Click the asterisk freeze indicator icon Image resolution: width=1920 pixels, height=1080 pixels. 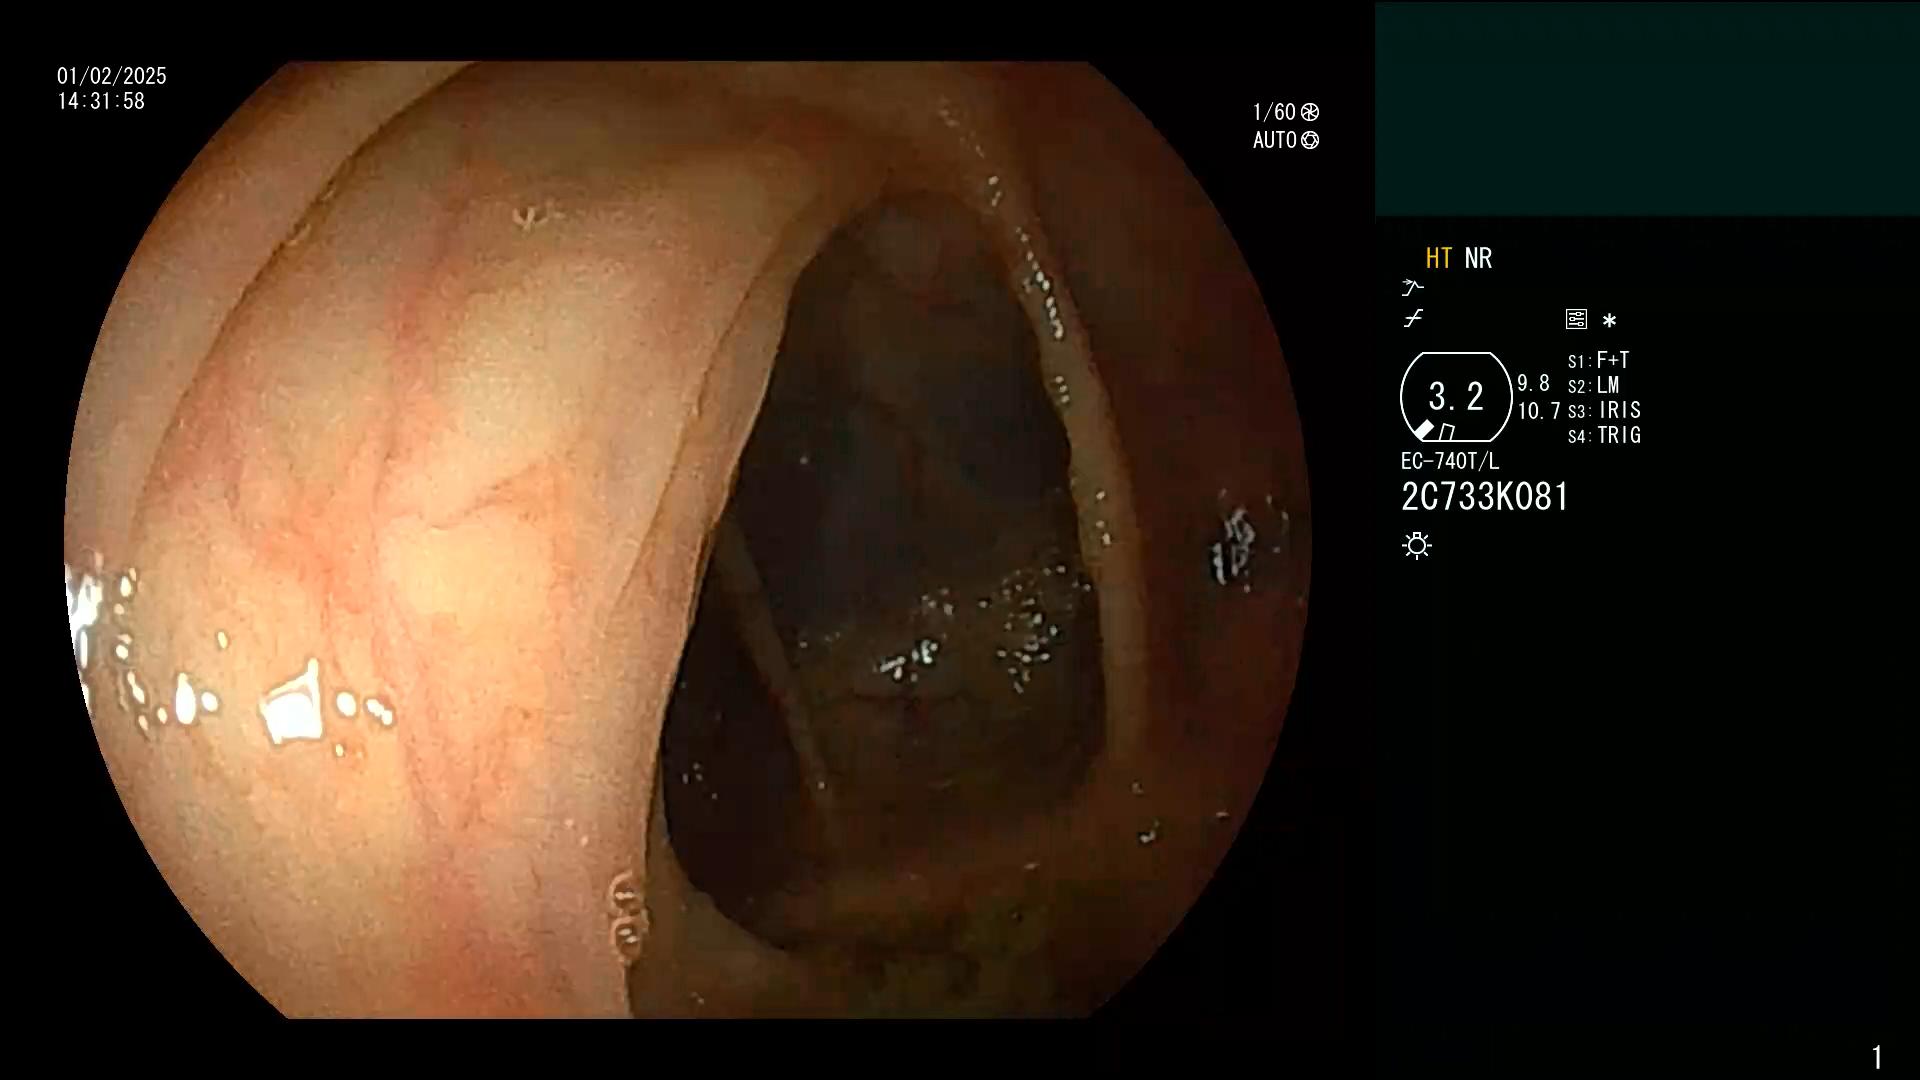point(1609,320)
